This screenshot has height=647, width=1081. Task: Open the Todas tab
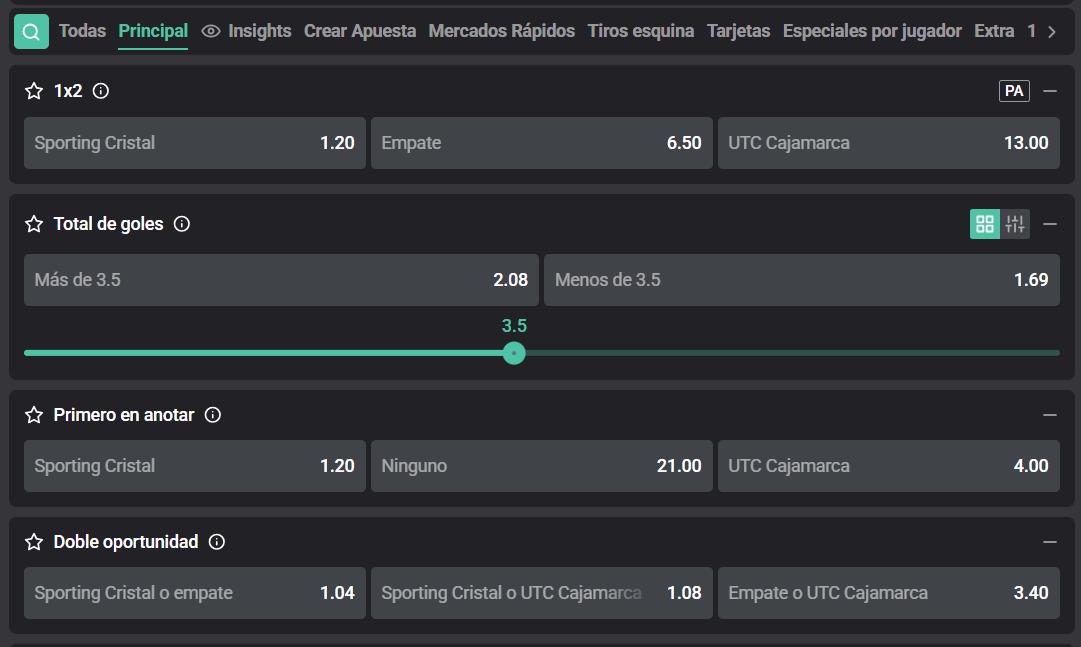point(82,31)
